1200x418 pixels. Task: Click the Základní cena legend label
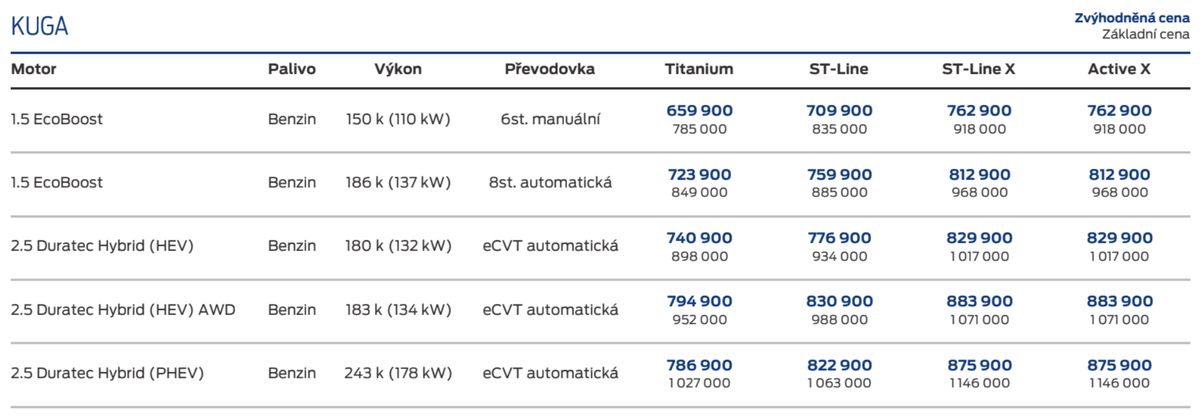1145,34
